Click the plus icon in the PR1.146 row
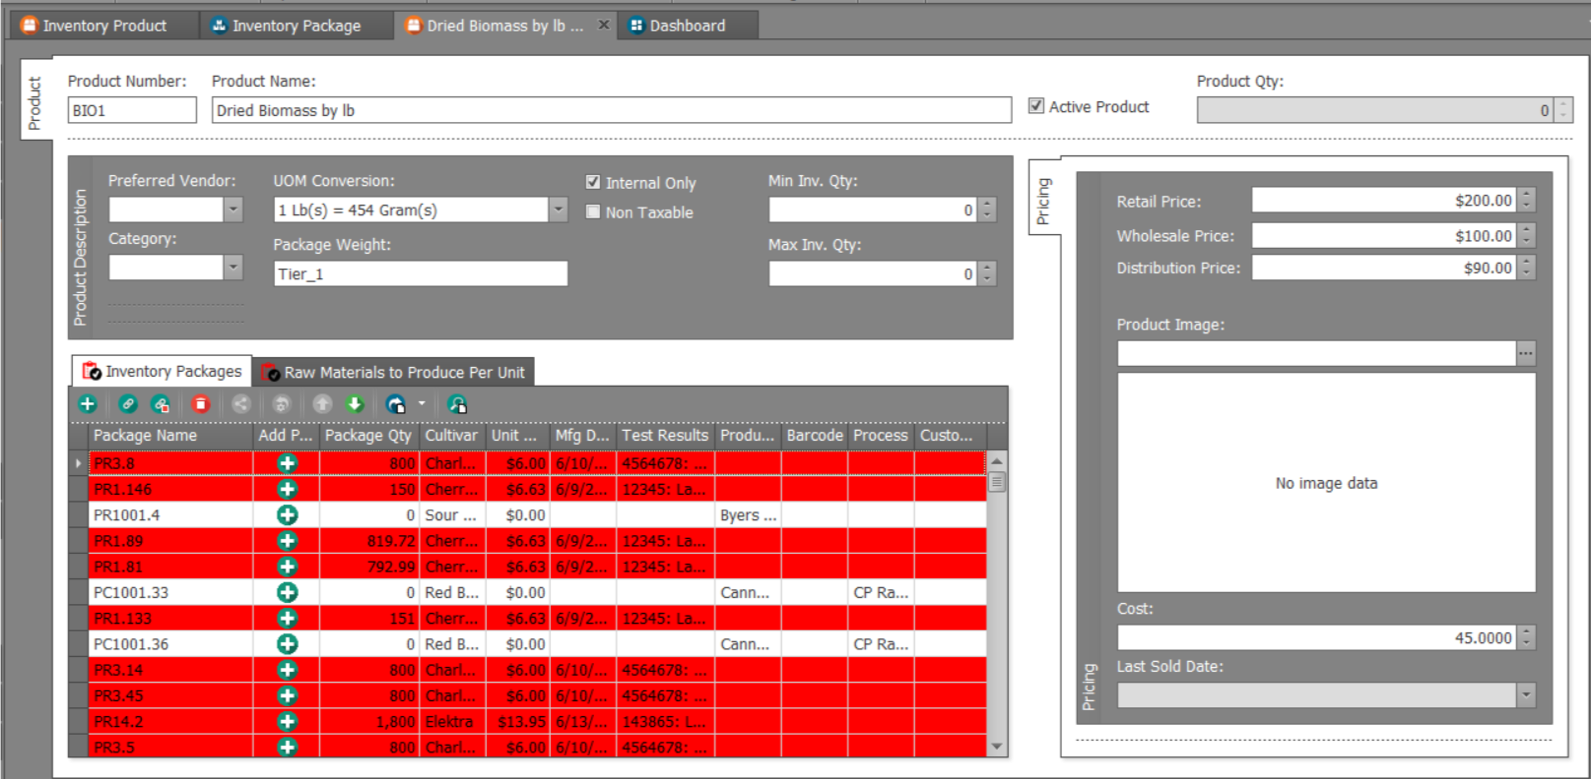Viewport: 1591px width, 779px height. 287,489
